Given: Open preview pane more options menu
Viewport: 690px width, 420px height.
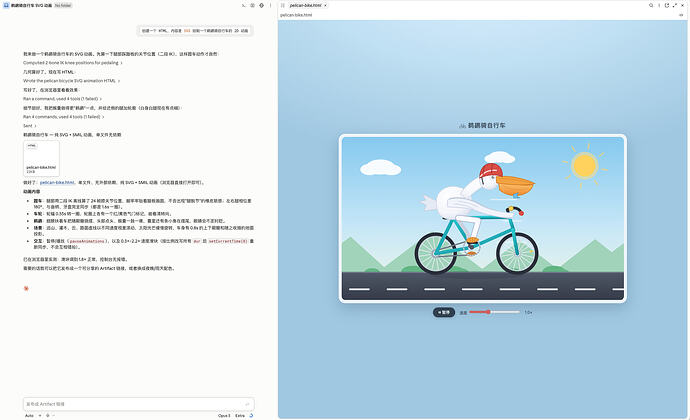Looking at the screenshot, I should (659, 5).
